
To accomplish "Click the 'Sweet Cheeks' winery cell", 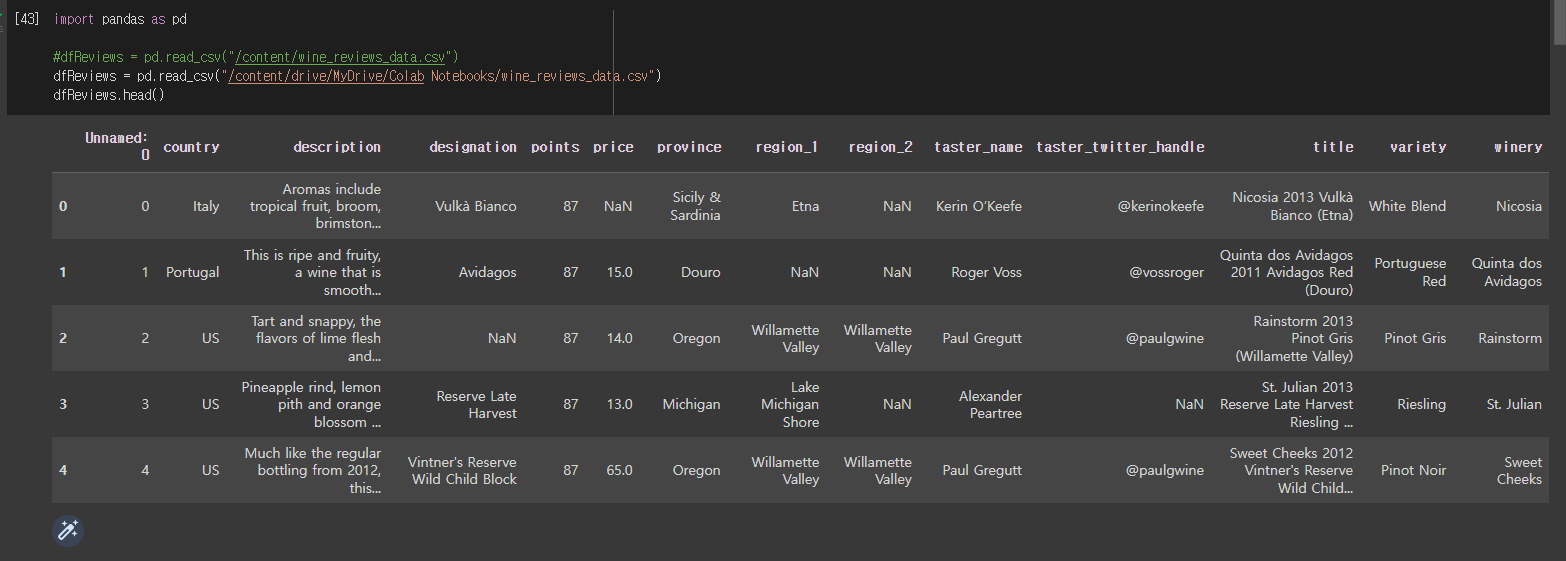I will 1519,470.
